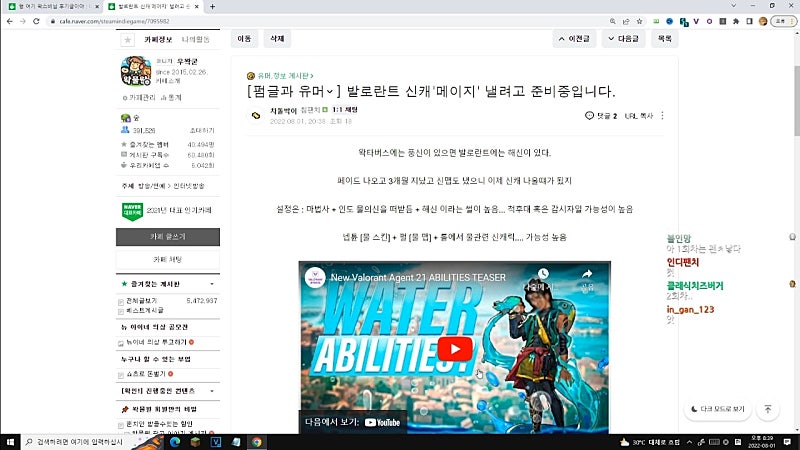The width and height of the screenshot is (800, 450).
Task: Open comments via 댓글 2 icon
Action: (601, 116)
